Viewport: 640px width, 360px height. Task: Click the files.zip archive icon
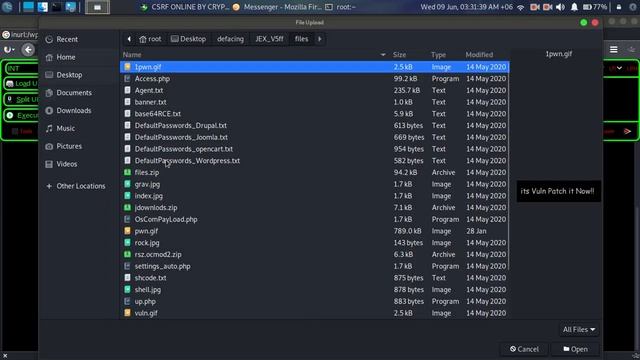click(x=127, y=172)
